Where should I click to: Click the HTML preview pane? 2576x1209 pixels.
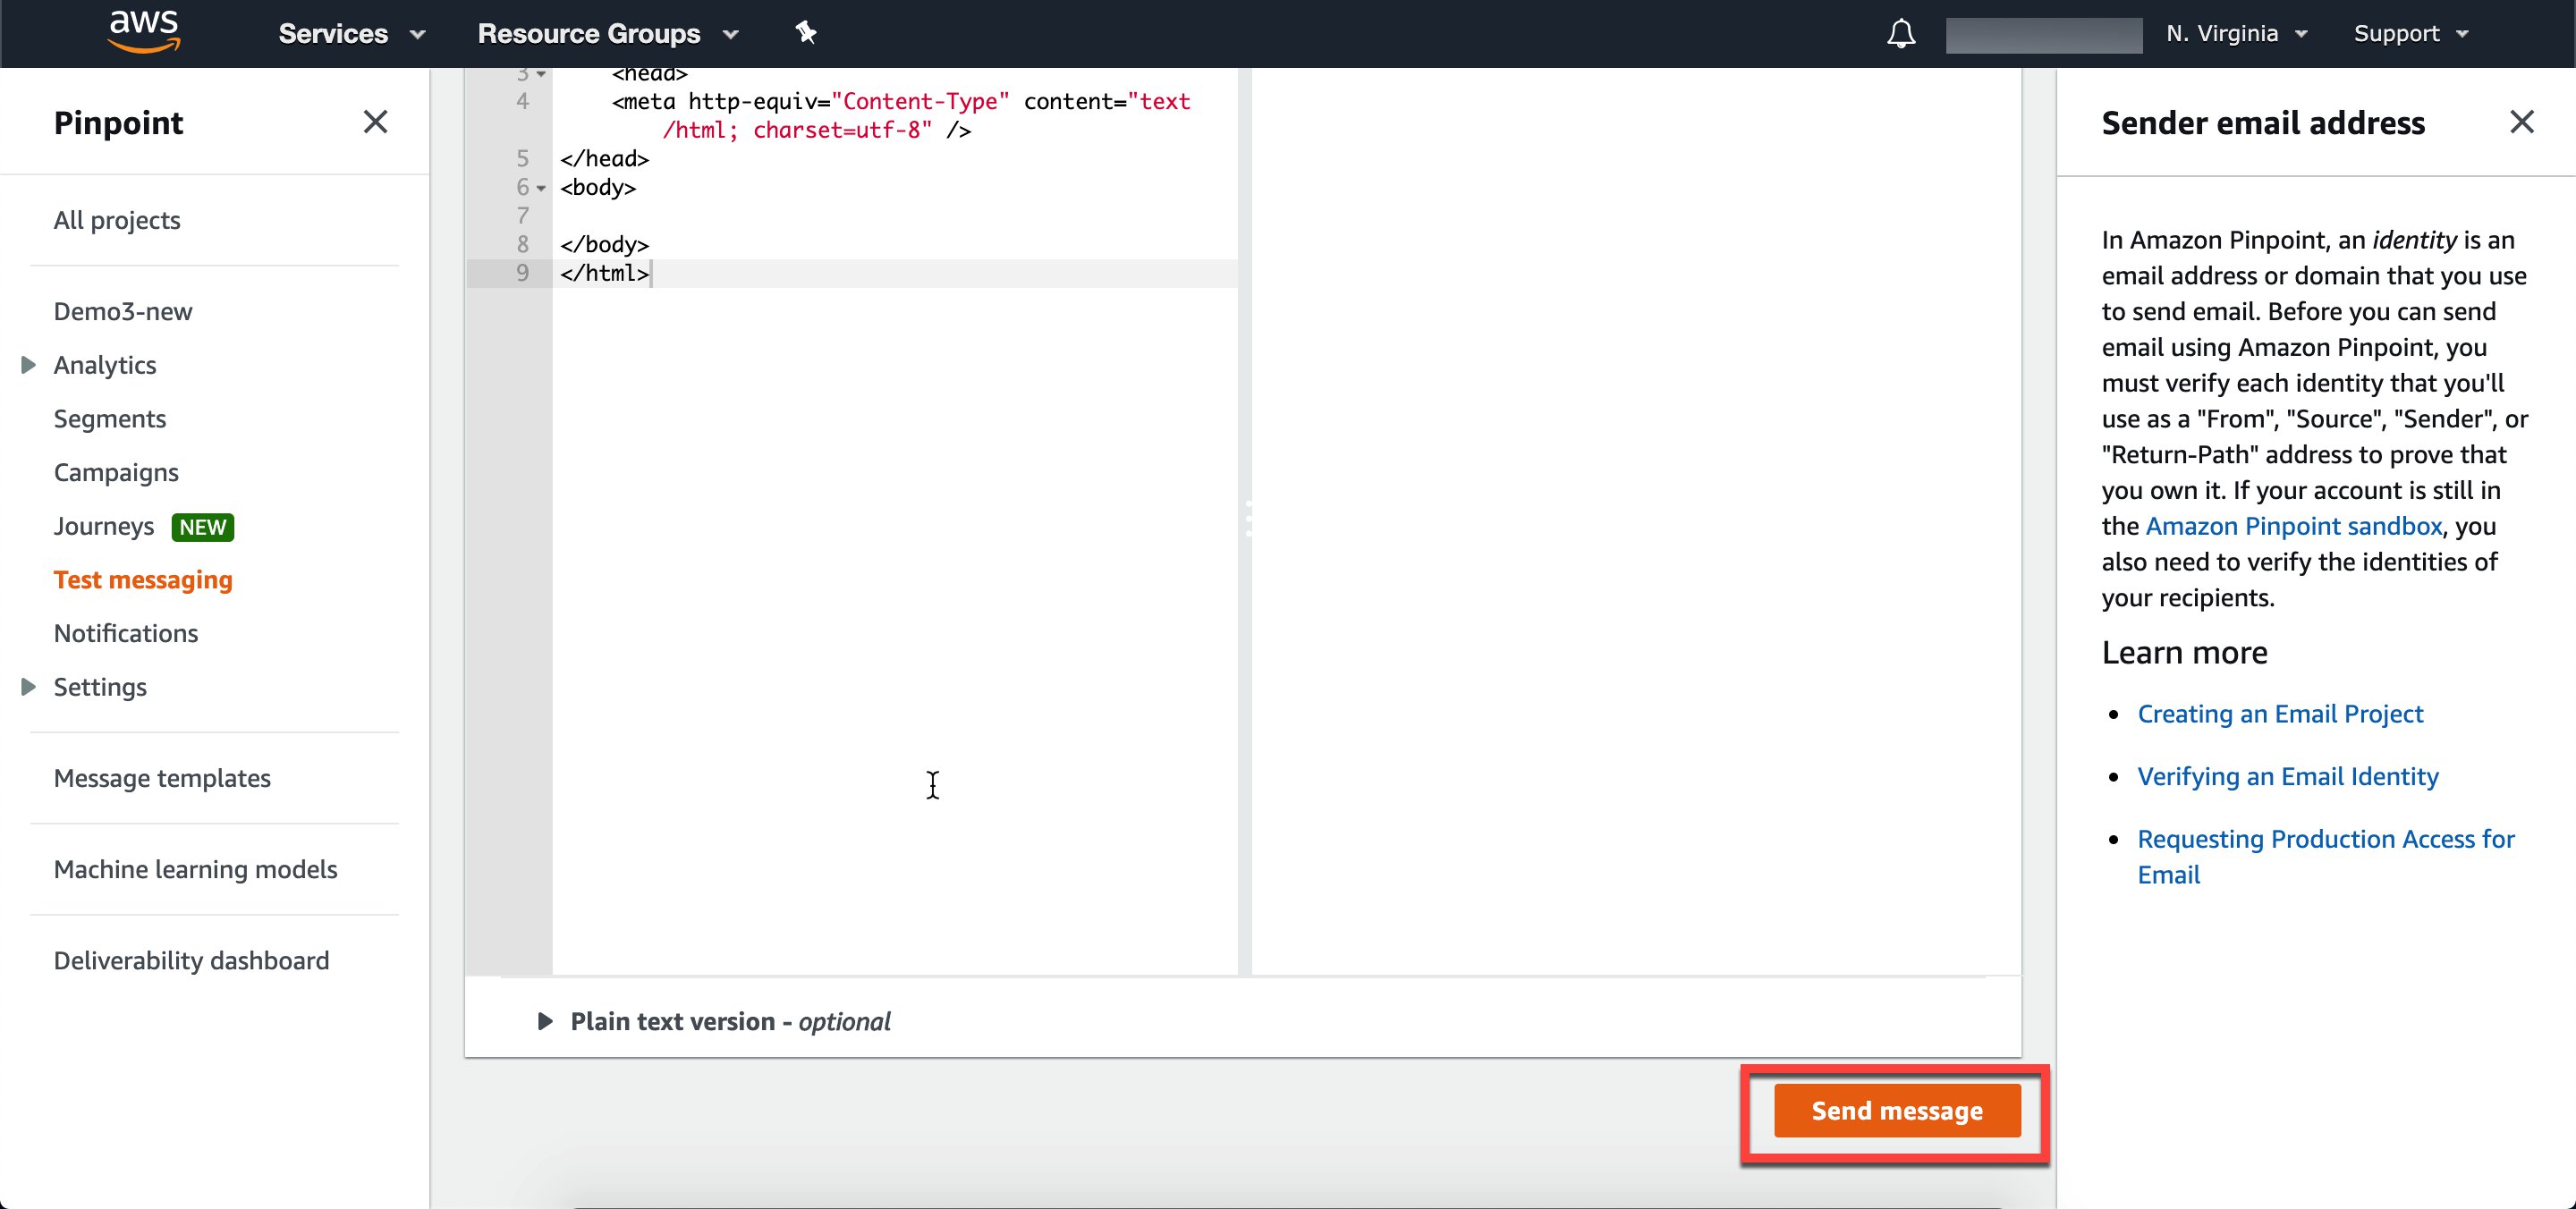pos(1636,520)
